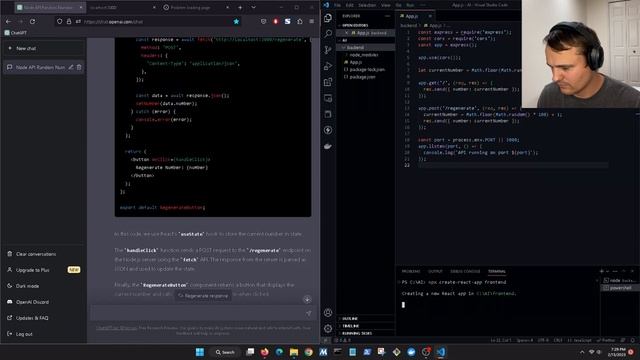
Task: Close the App.js editor tab
Action: pos(430,16)
